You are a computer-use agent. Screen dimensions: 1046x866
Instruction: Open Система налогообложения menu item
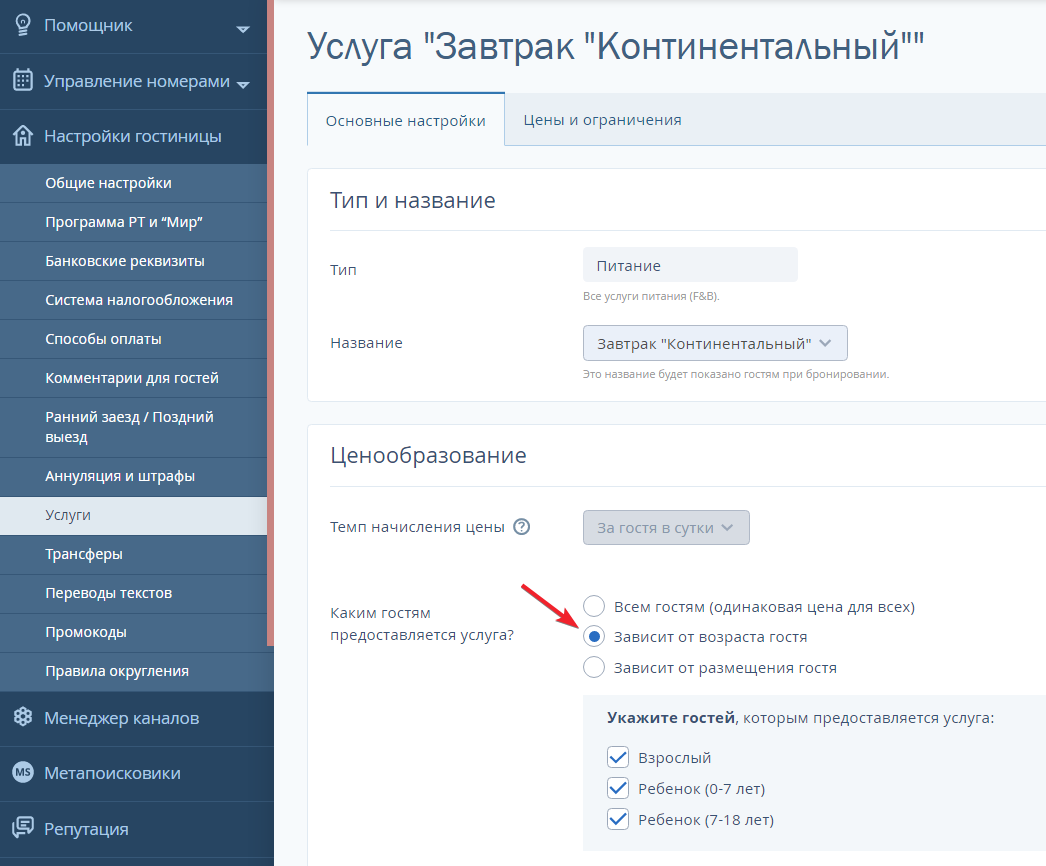click(133, 300)
